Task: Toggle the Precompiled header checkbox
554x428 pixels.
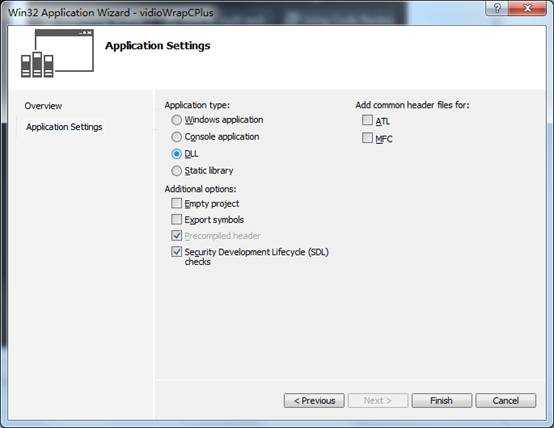Action: [176, 235]
